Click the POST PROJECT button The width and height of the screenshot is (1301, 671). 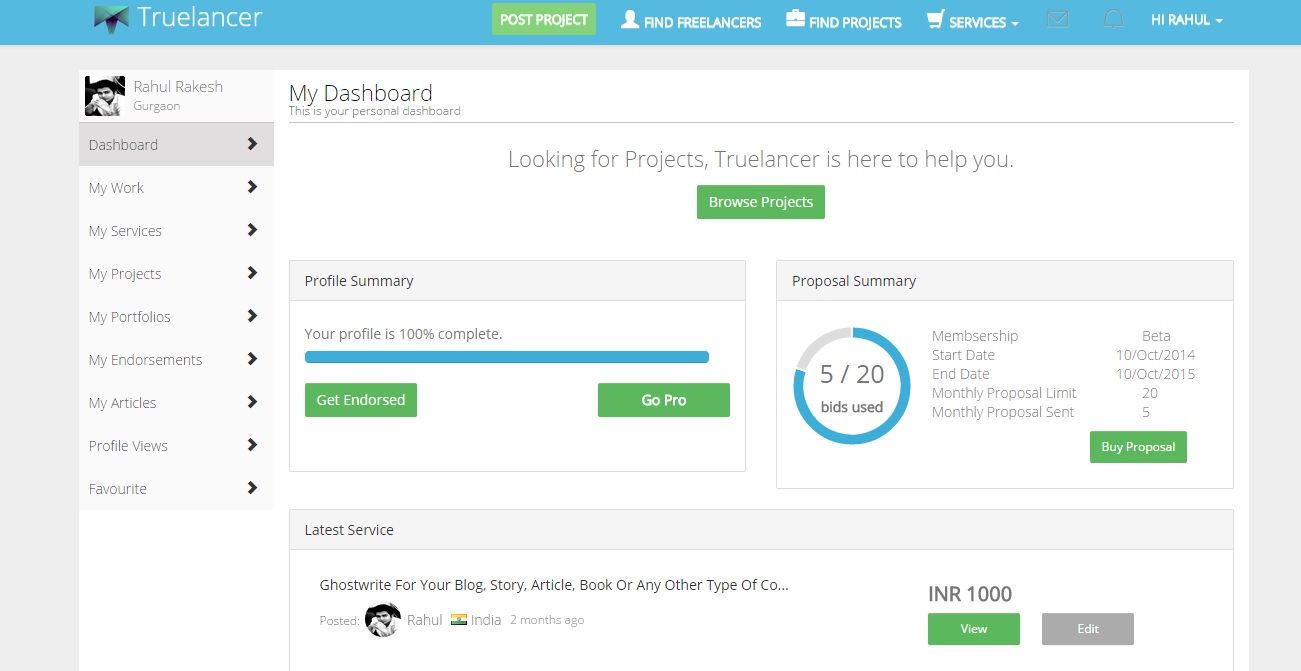click(544, 19)
